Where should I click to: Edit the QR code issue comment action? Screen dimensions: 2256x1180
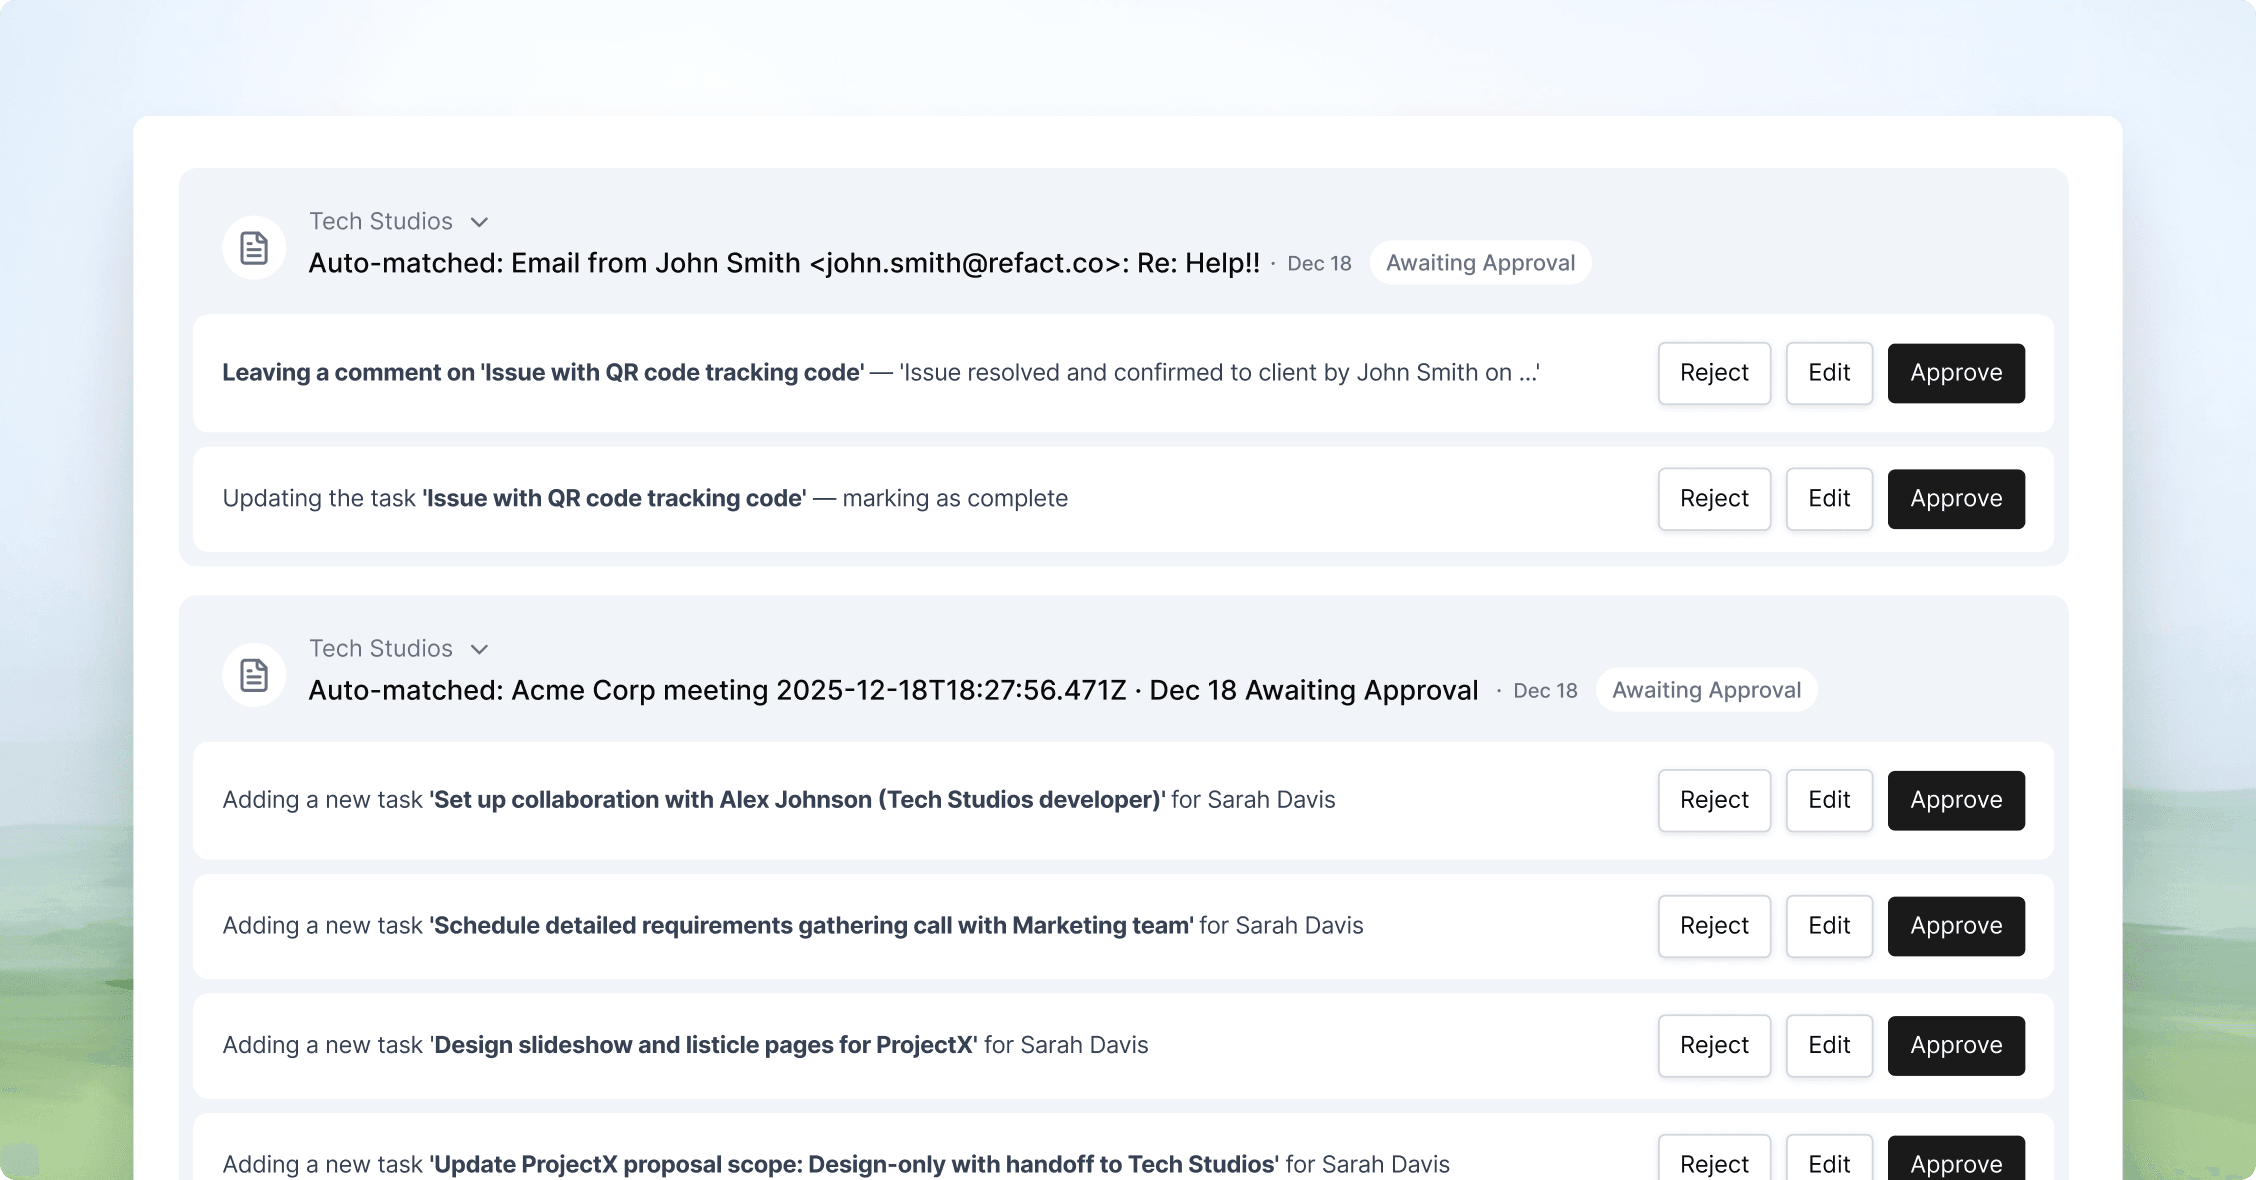point(1828,372)
